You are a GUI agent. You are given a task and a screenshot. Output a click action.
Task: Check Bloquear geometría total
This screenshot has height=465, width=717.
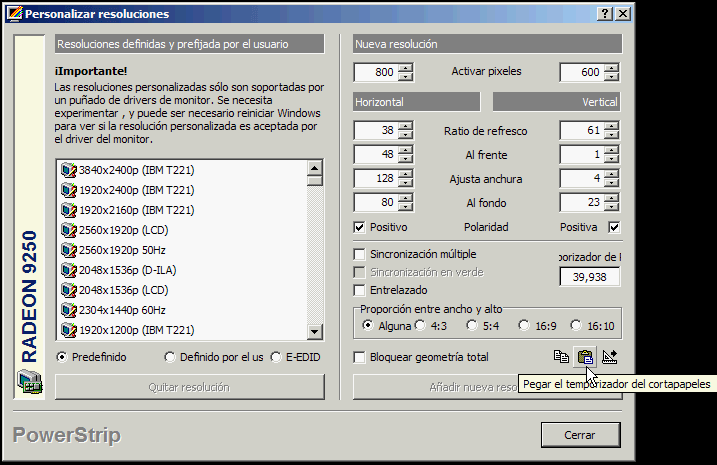[359, 357]
